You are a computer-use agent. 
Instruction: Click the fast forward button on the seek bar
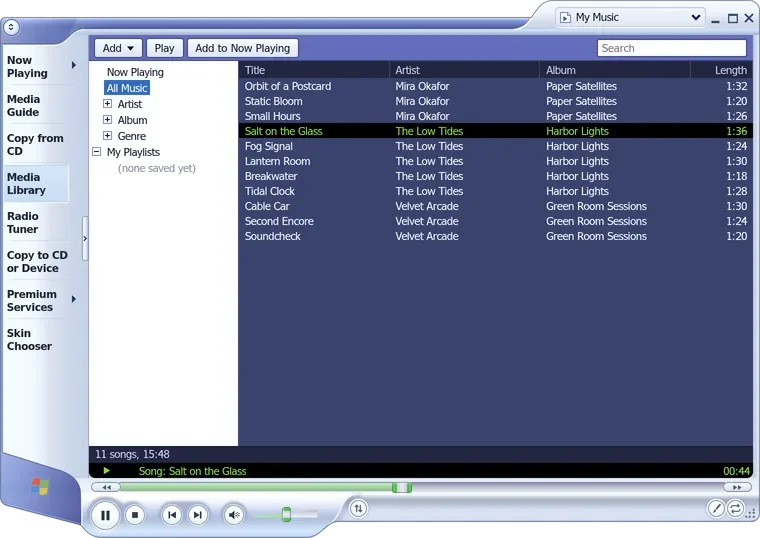click(737, 487)
